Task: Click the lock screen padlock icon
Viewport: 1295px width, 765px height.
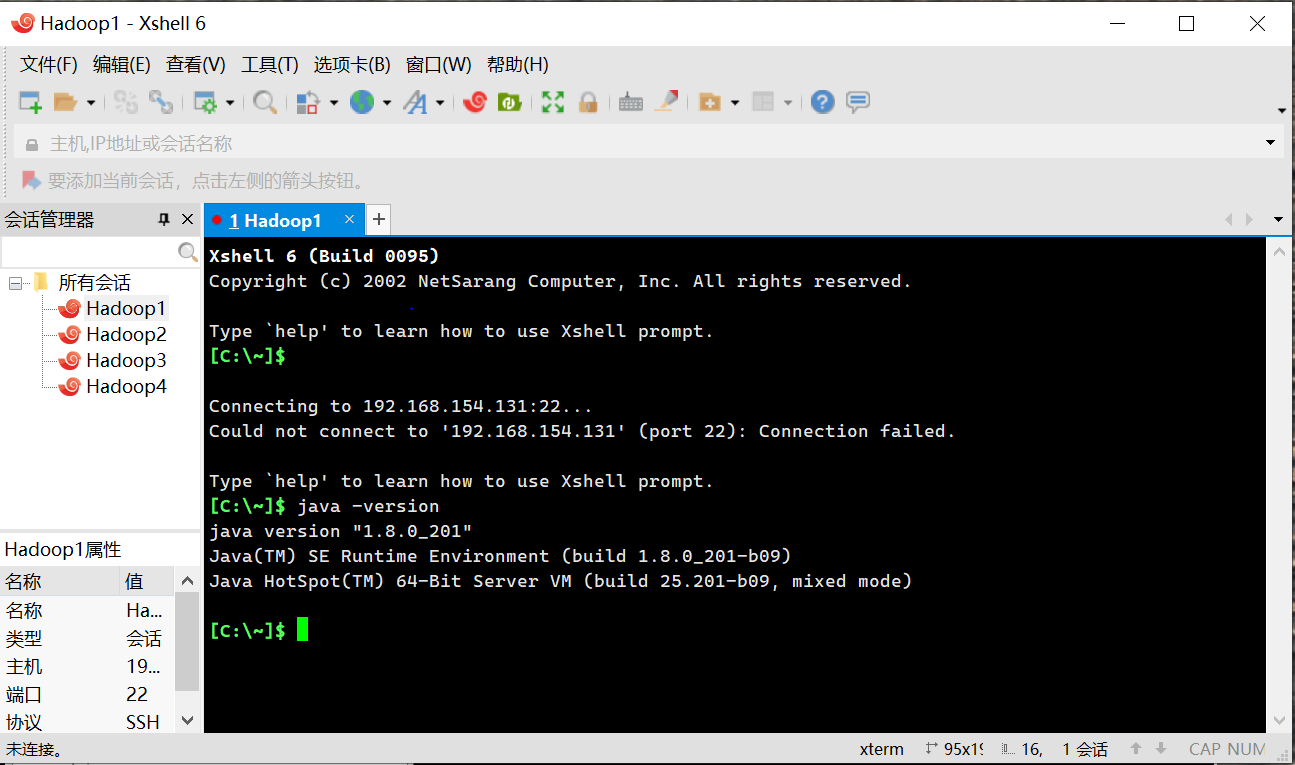Action: [588, 102]
